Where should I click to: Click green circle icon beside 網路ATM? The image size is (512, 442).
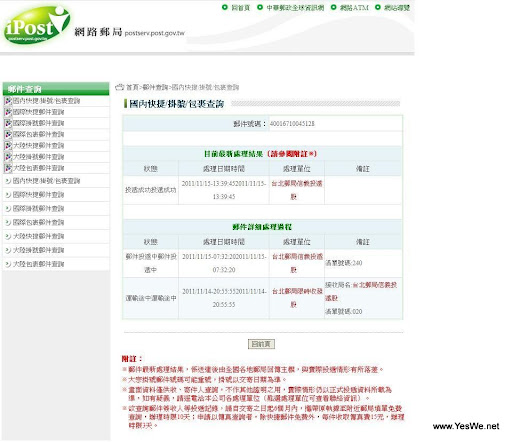333,7
